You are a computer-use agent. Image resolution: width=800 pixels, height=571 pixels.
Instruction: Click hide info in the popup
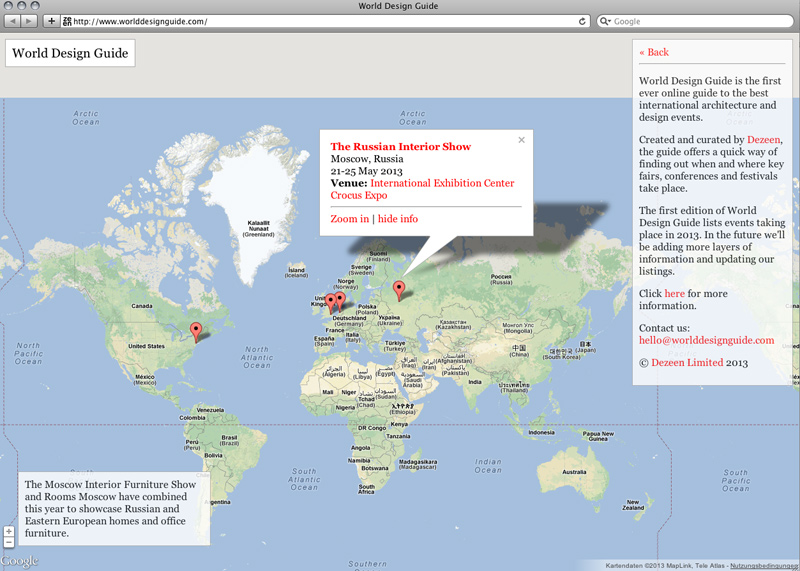(398, 219)
